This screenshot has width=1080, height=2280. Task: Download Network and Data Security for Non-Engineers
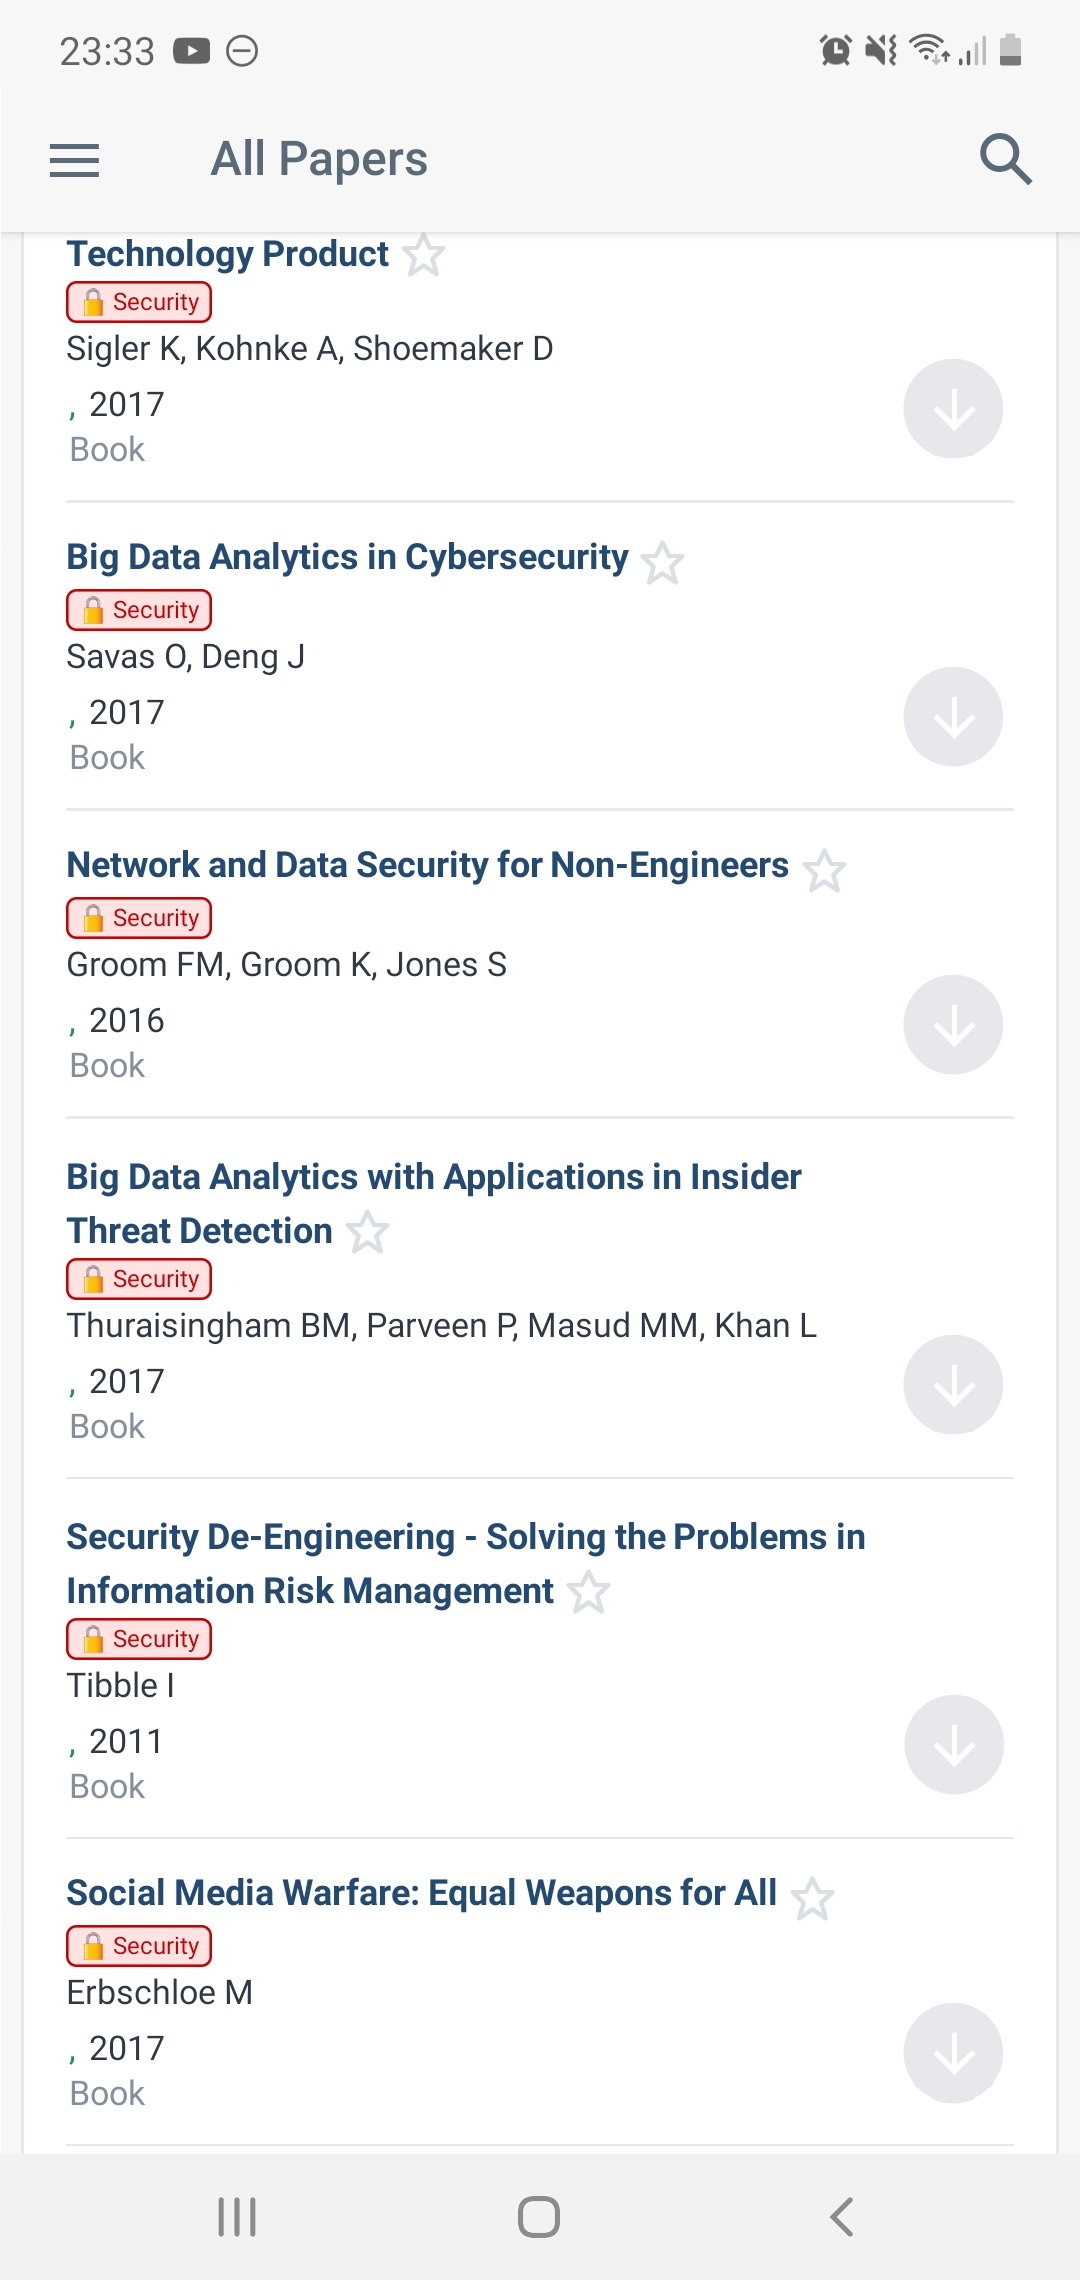coord(953,1025)
